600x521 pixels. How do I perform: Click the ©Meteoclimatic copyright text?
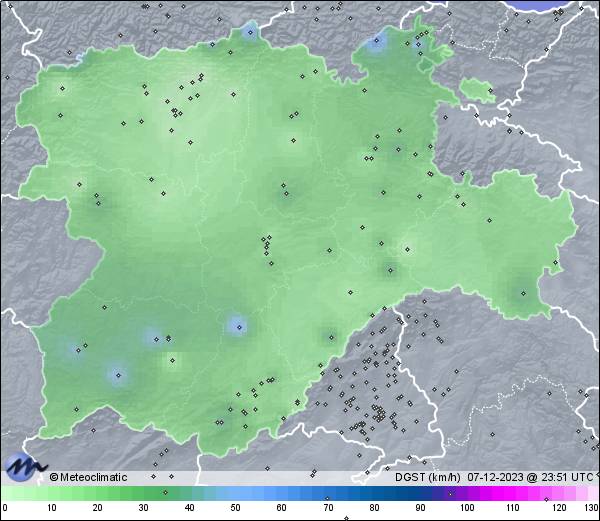click(x=88, y=477)
